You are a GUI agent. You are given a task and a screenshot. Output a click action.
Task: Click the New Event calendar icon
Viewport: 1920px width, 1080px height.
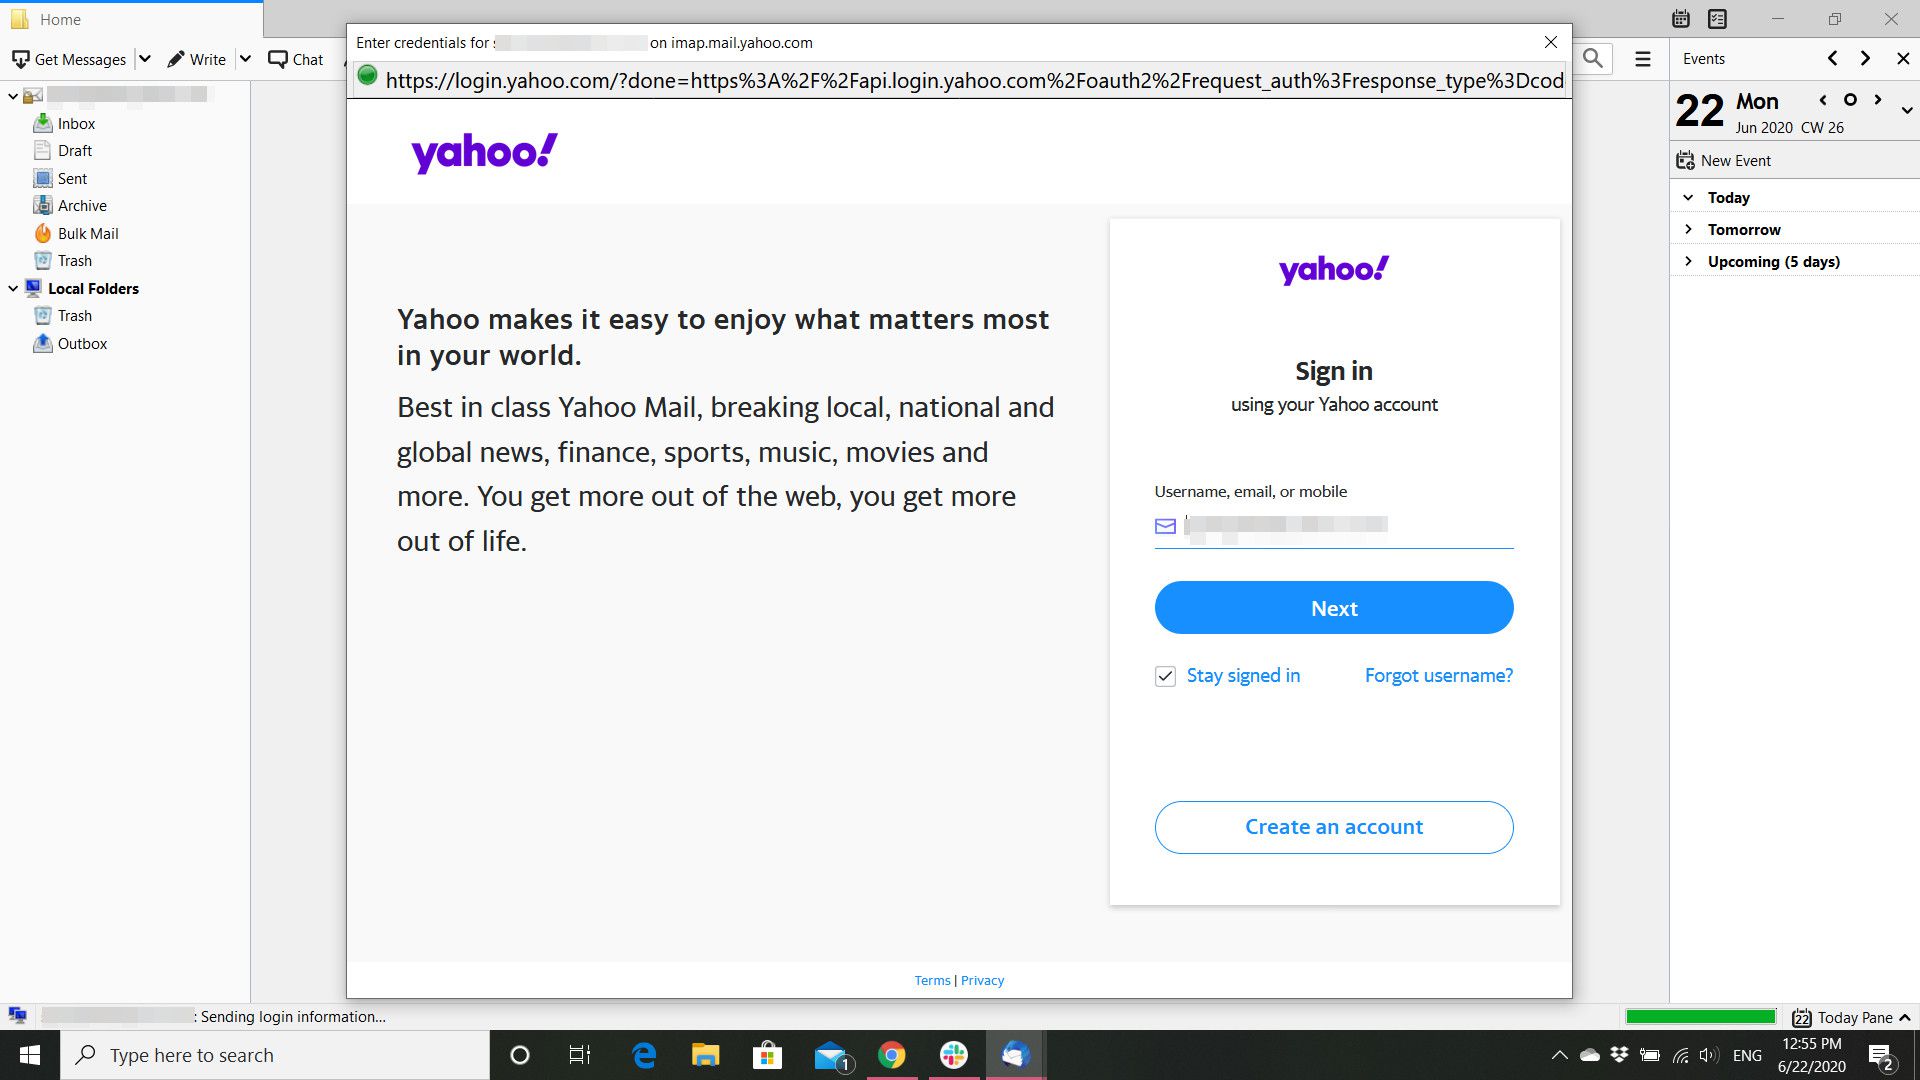[1685, 160]
